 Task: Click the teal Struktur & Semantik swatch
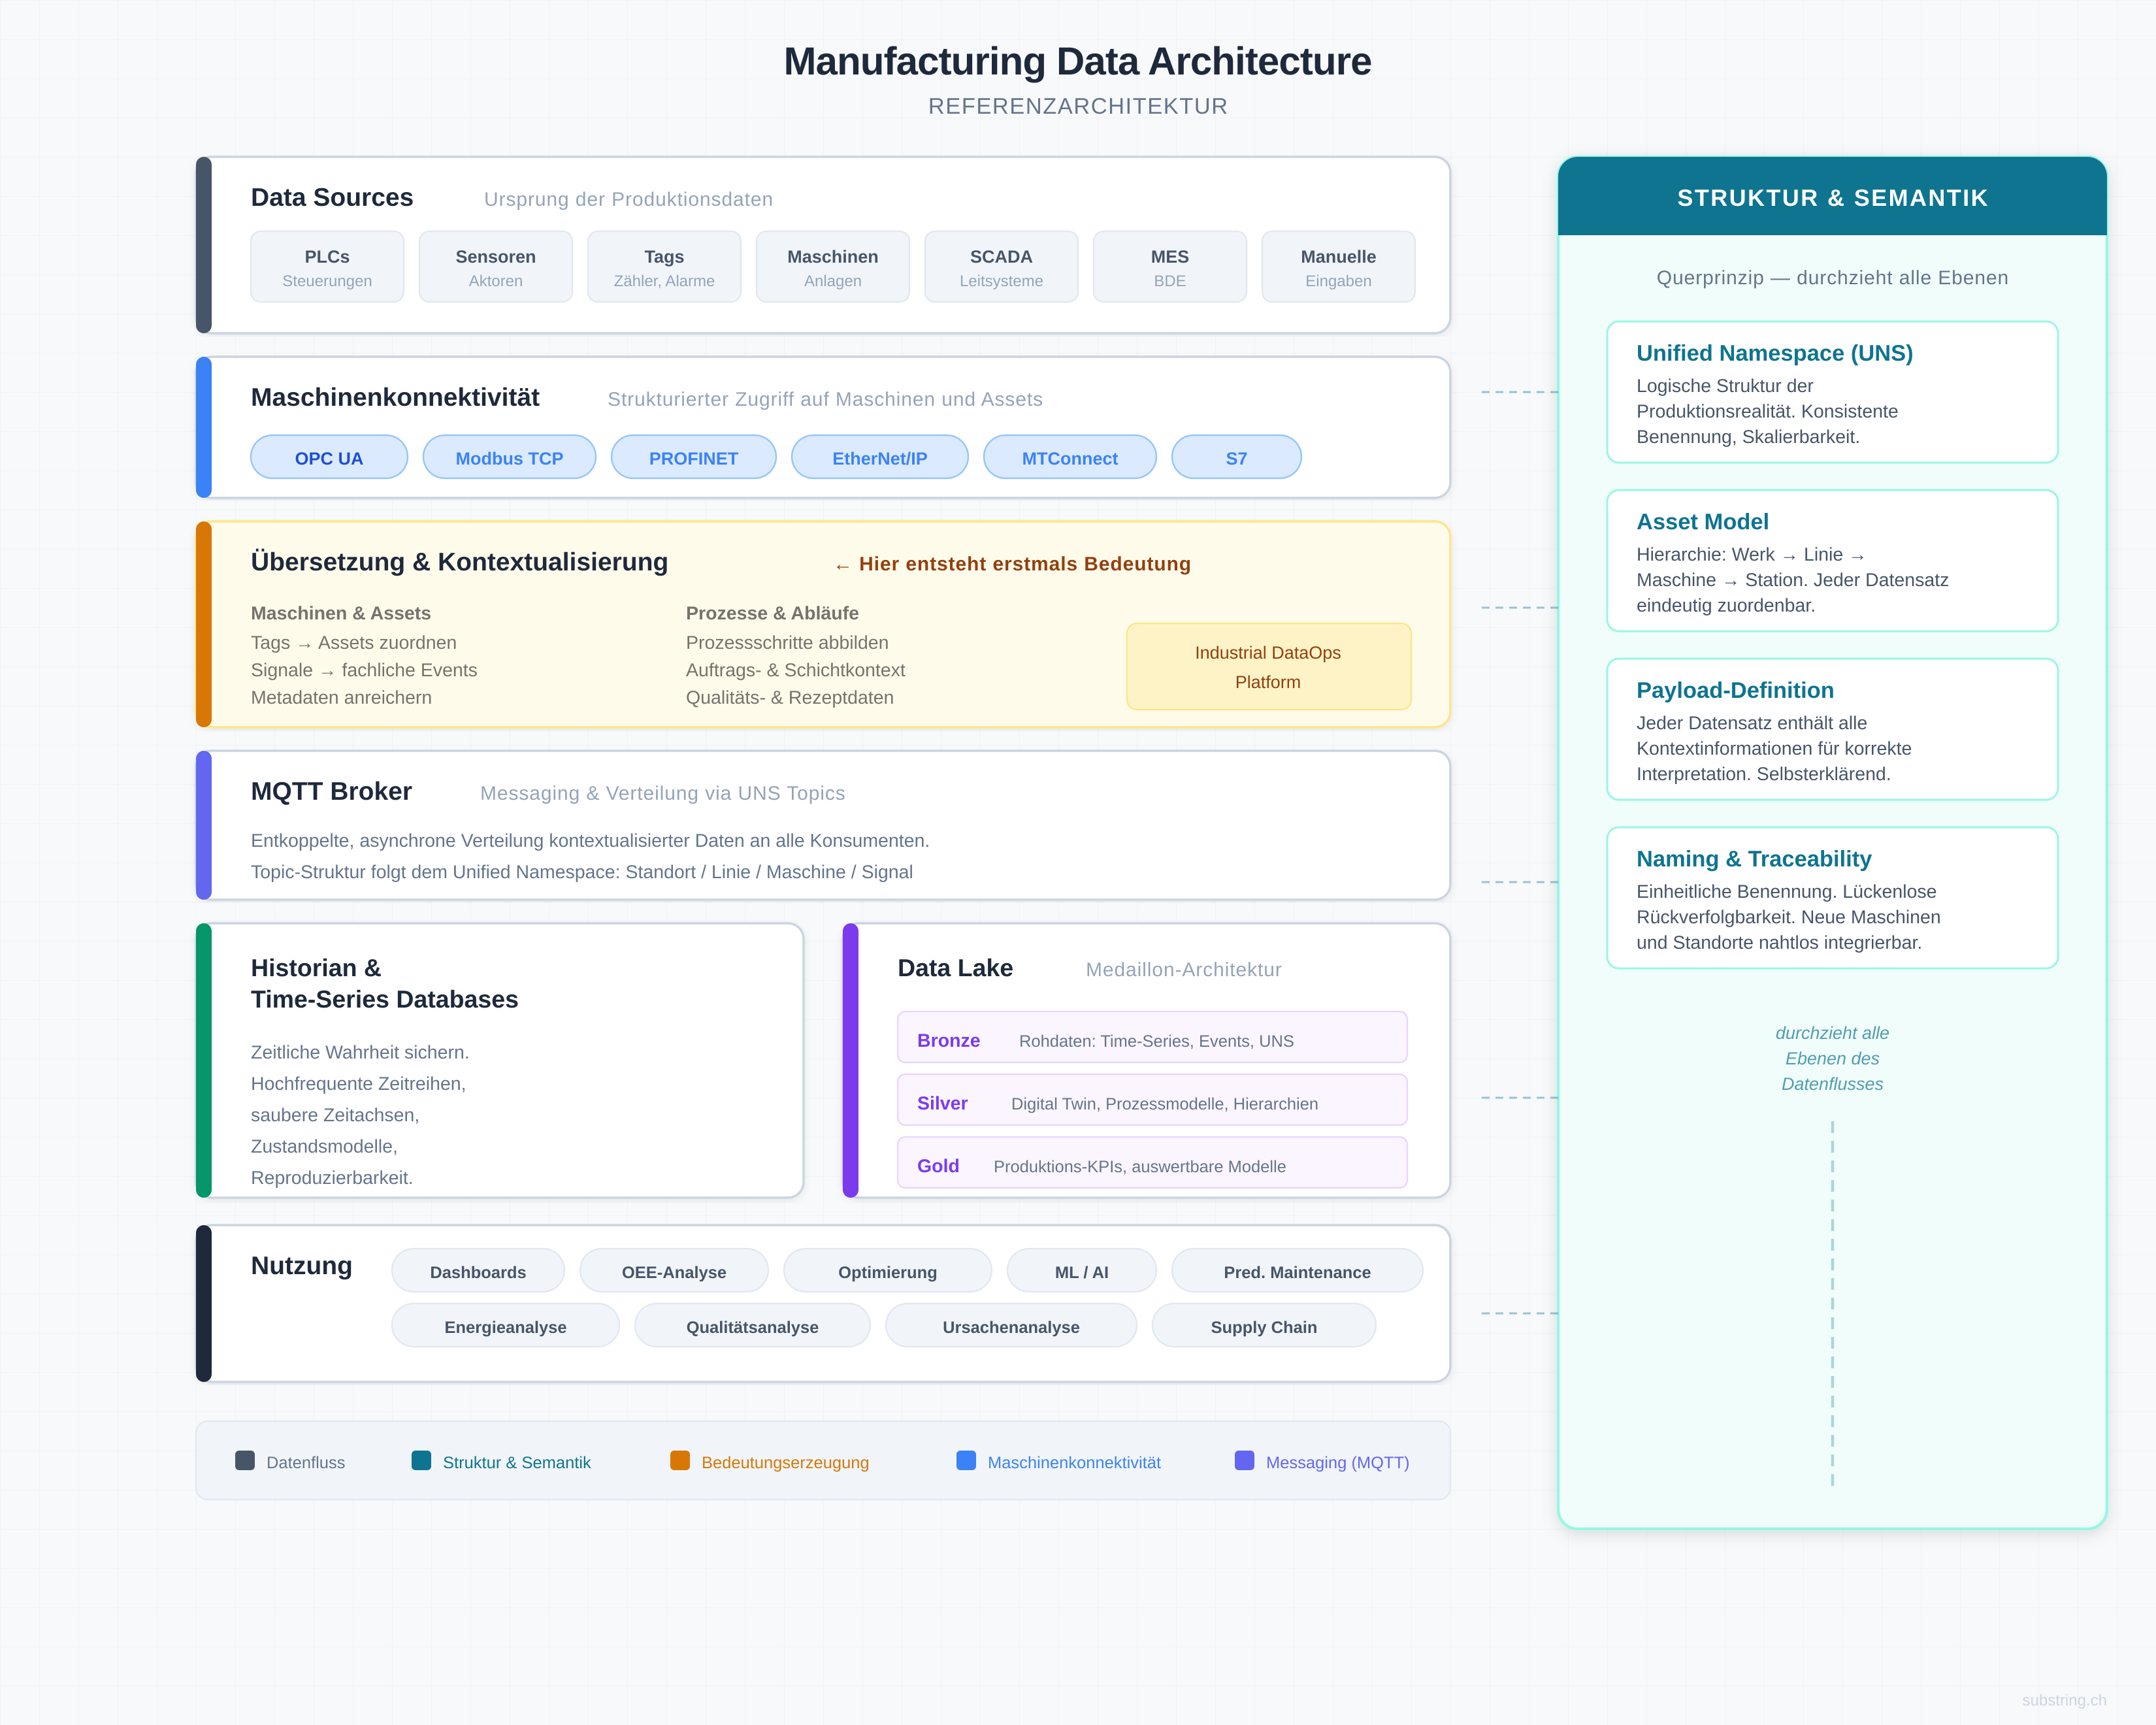421,1461
